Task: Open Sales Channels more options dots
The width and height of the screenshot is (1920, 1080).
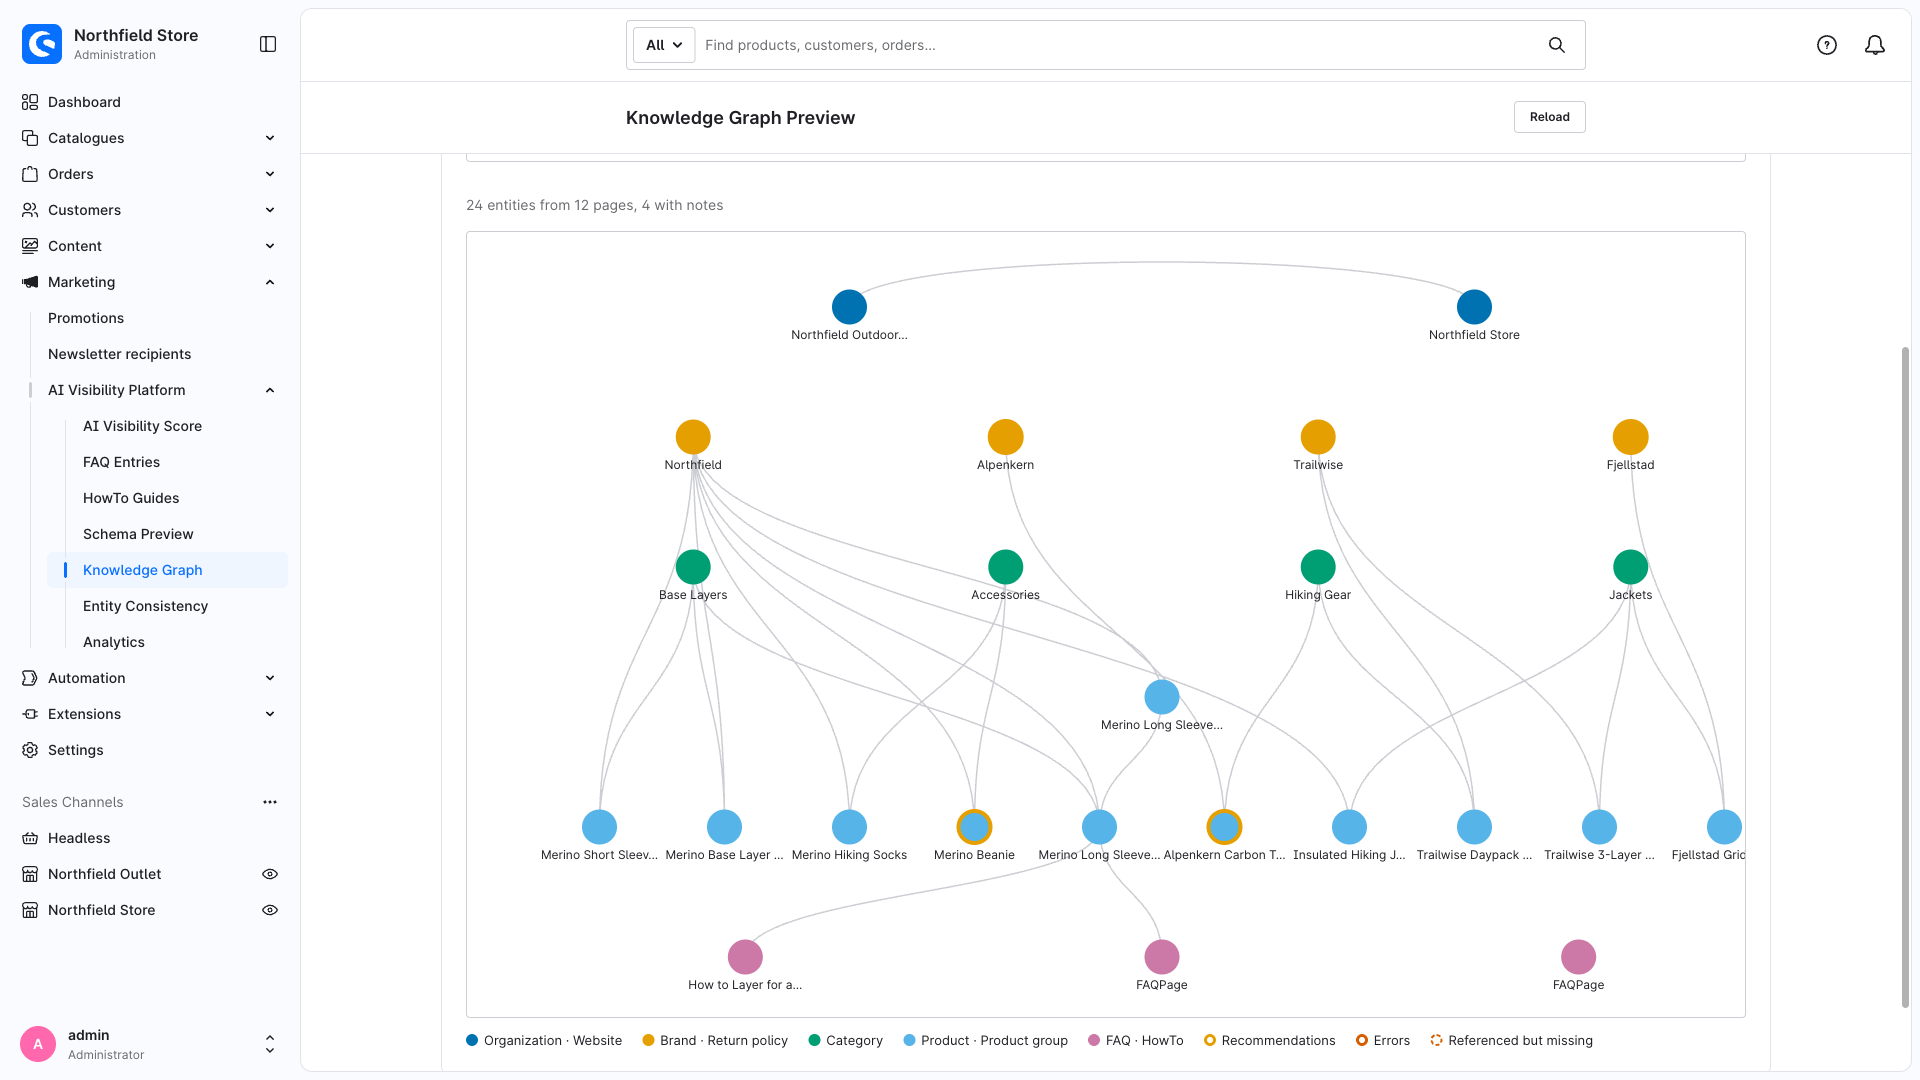Action: pos(270,802)
